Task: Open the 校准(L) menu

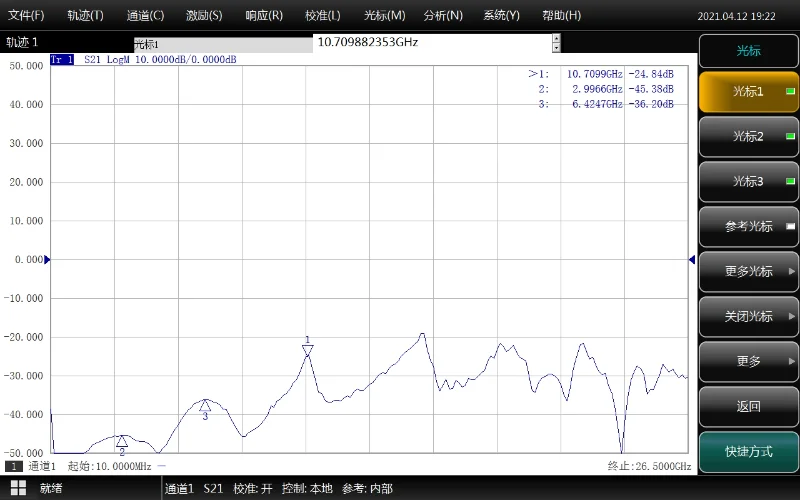Action: (x=323, y=15)
